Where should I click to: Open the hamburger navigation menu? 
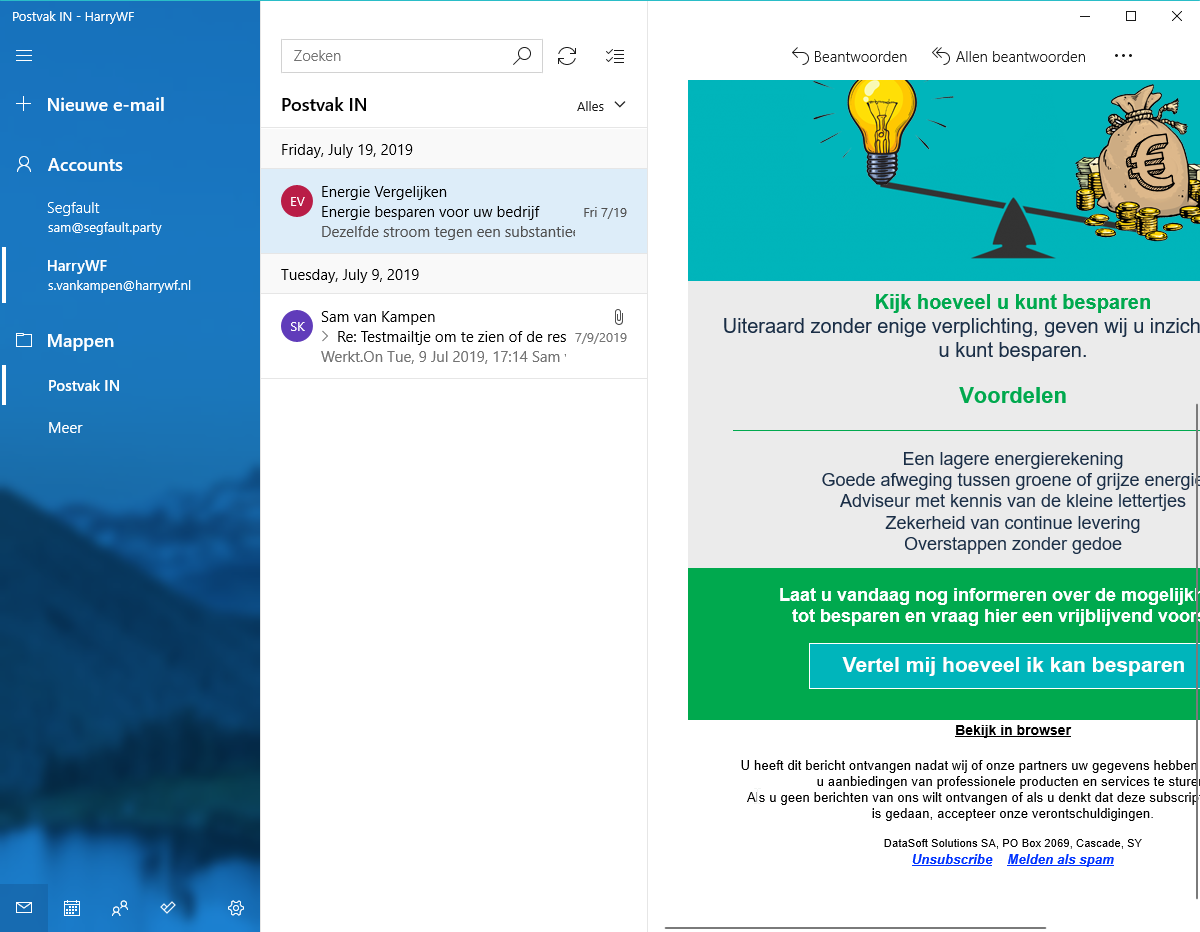24,56
